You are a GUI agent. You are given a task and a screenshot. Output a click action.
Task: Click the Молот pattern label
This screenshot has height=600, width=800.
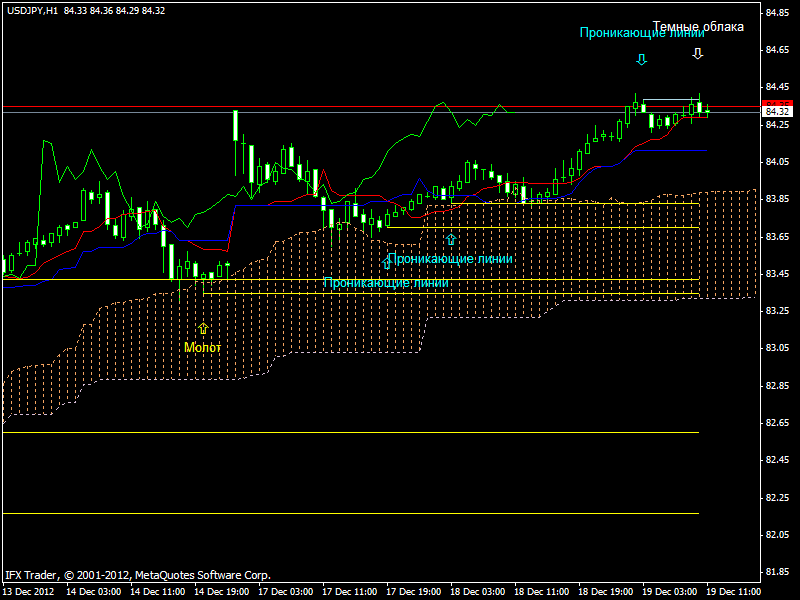point(202,347)
